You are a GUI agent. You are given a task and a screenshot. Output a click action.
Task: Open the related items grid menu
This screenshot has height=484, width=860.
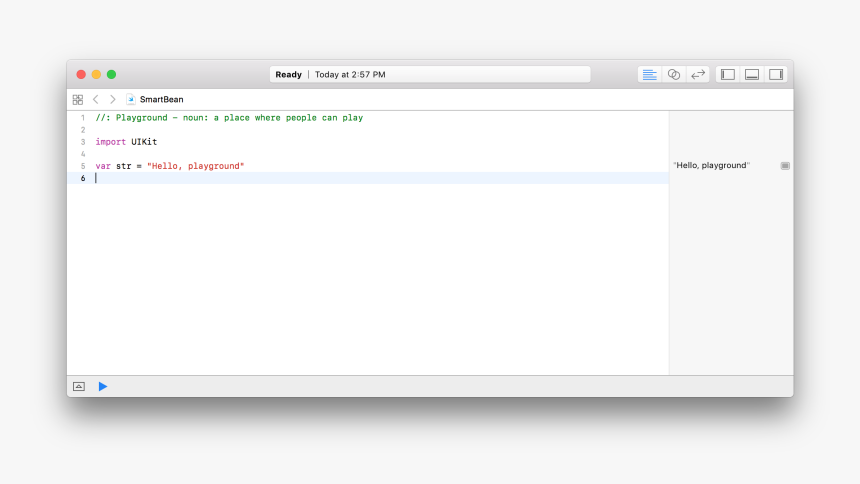coord(78,100)
